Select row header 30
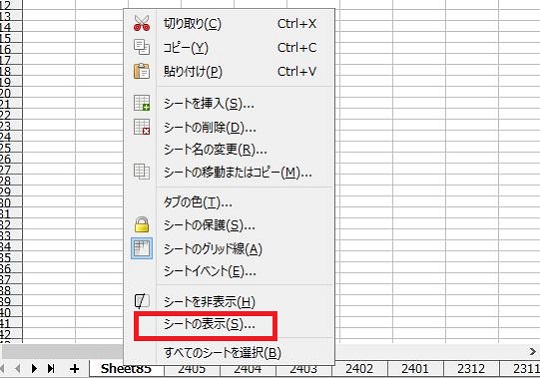Image resolution: width=540 pixels, height=378 pixels. [11, 203]
